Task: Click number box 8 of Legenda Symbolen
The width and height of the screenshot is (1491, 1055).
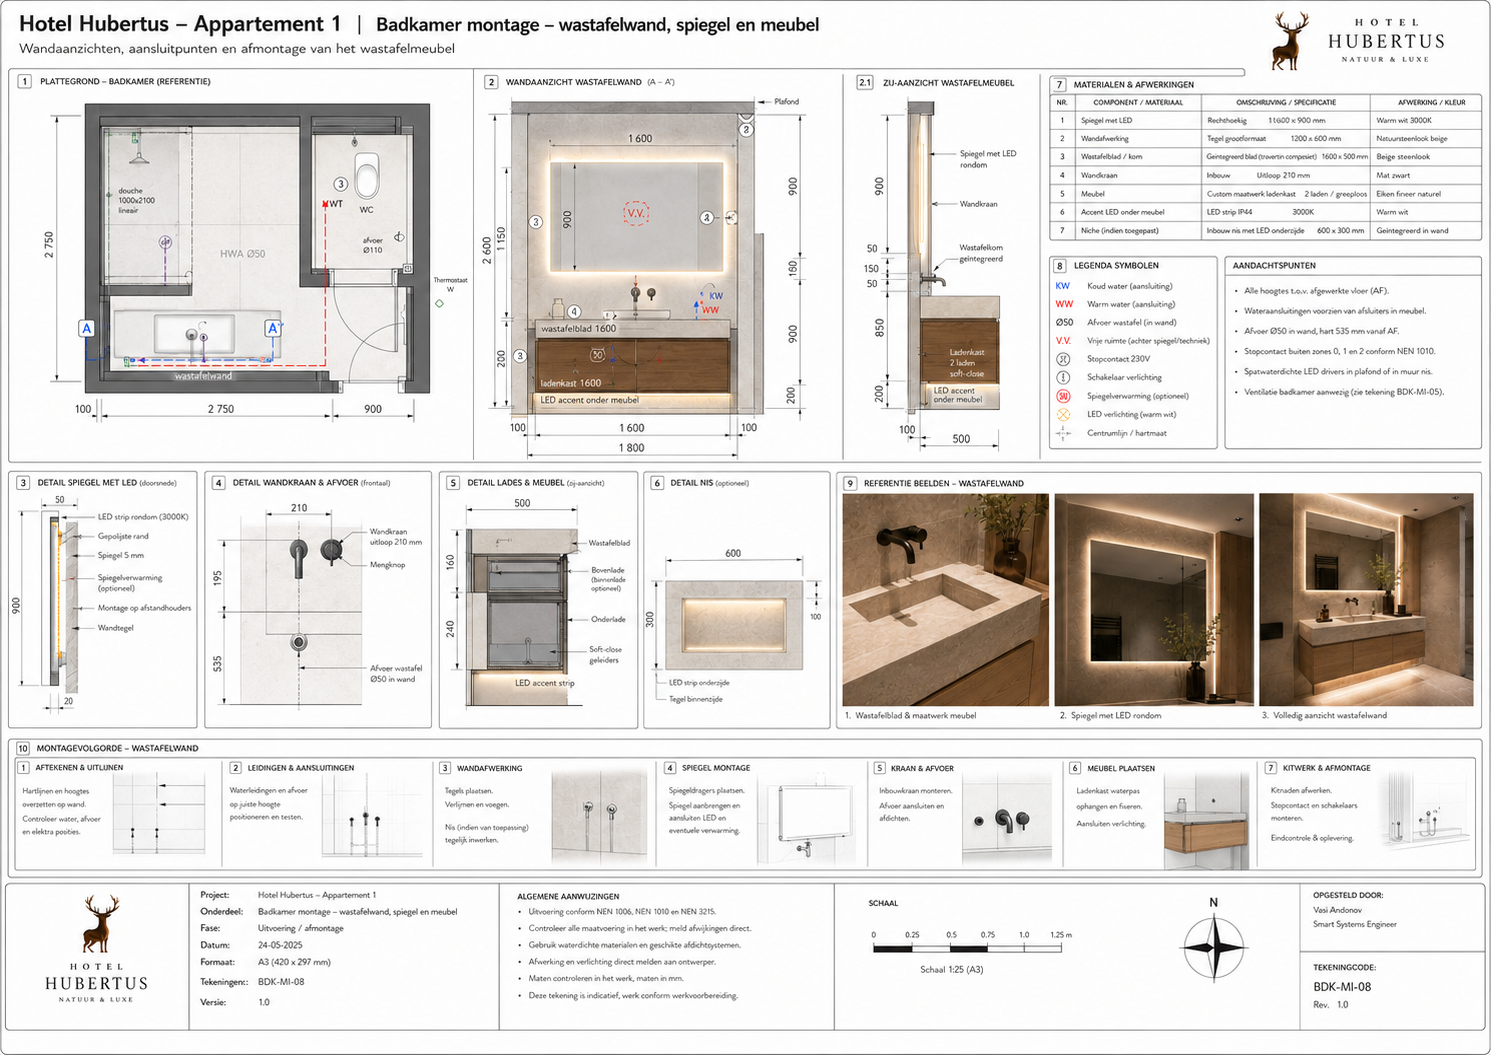Action: 1060,265
